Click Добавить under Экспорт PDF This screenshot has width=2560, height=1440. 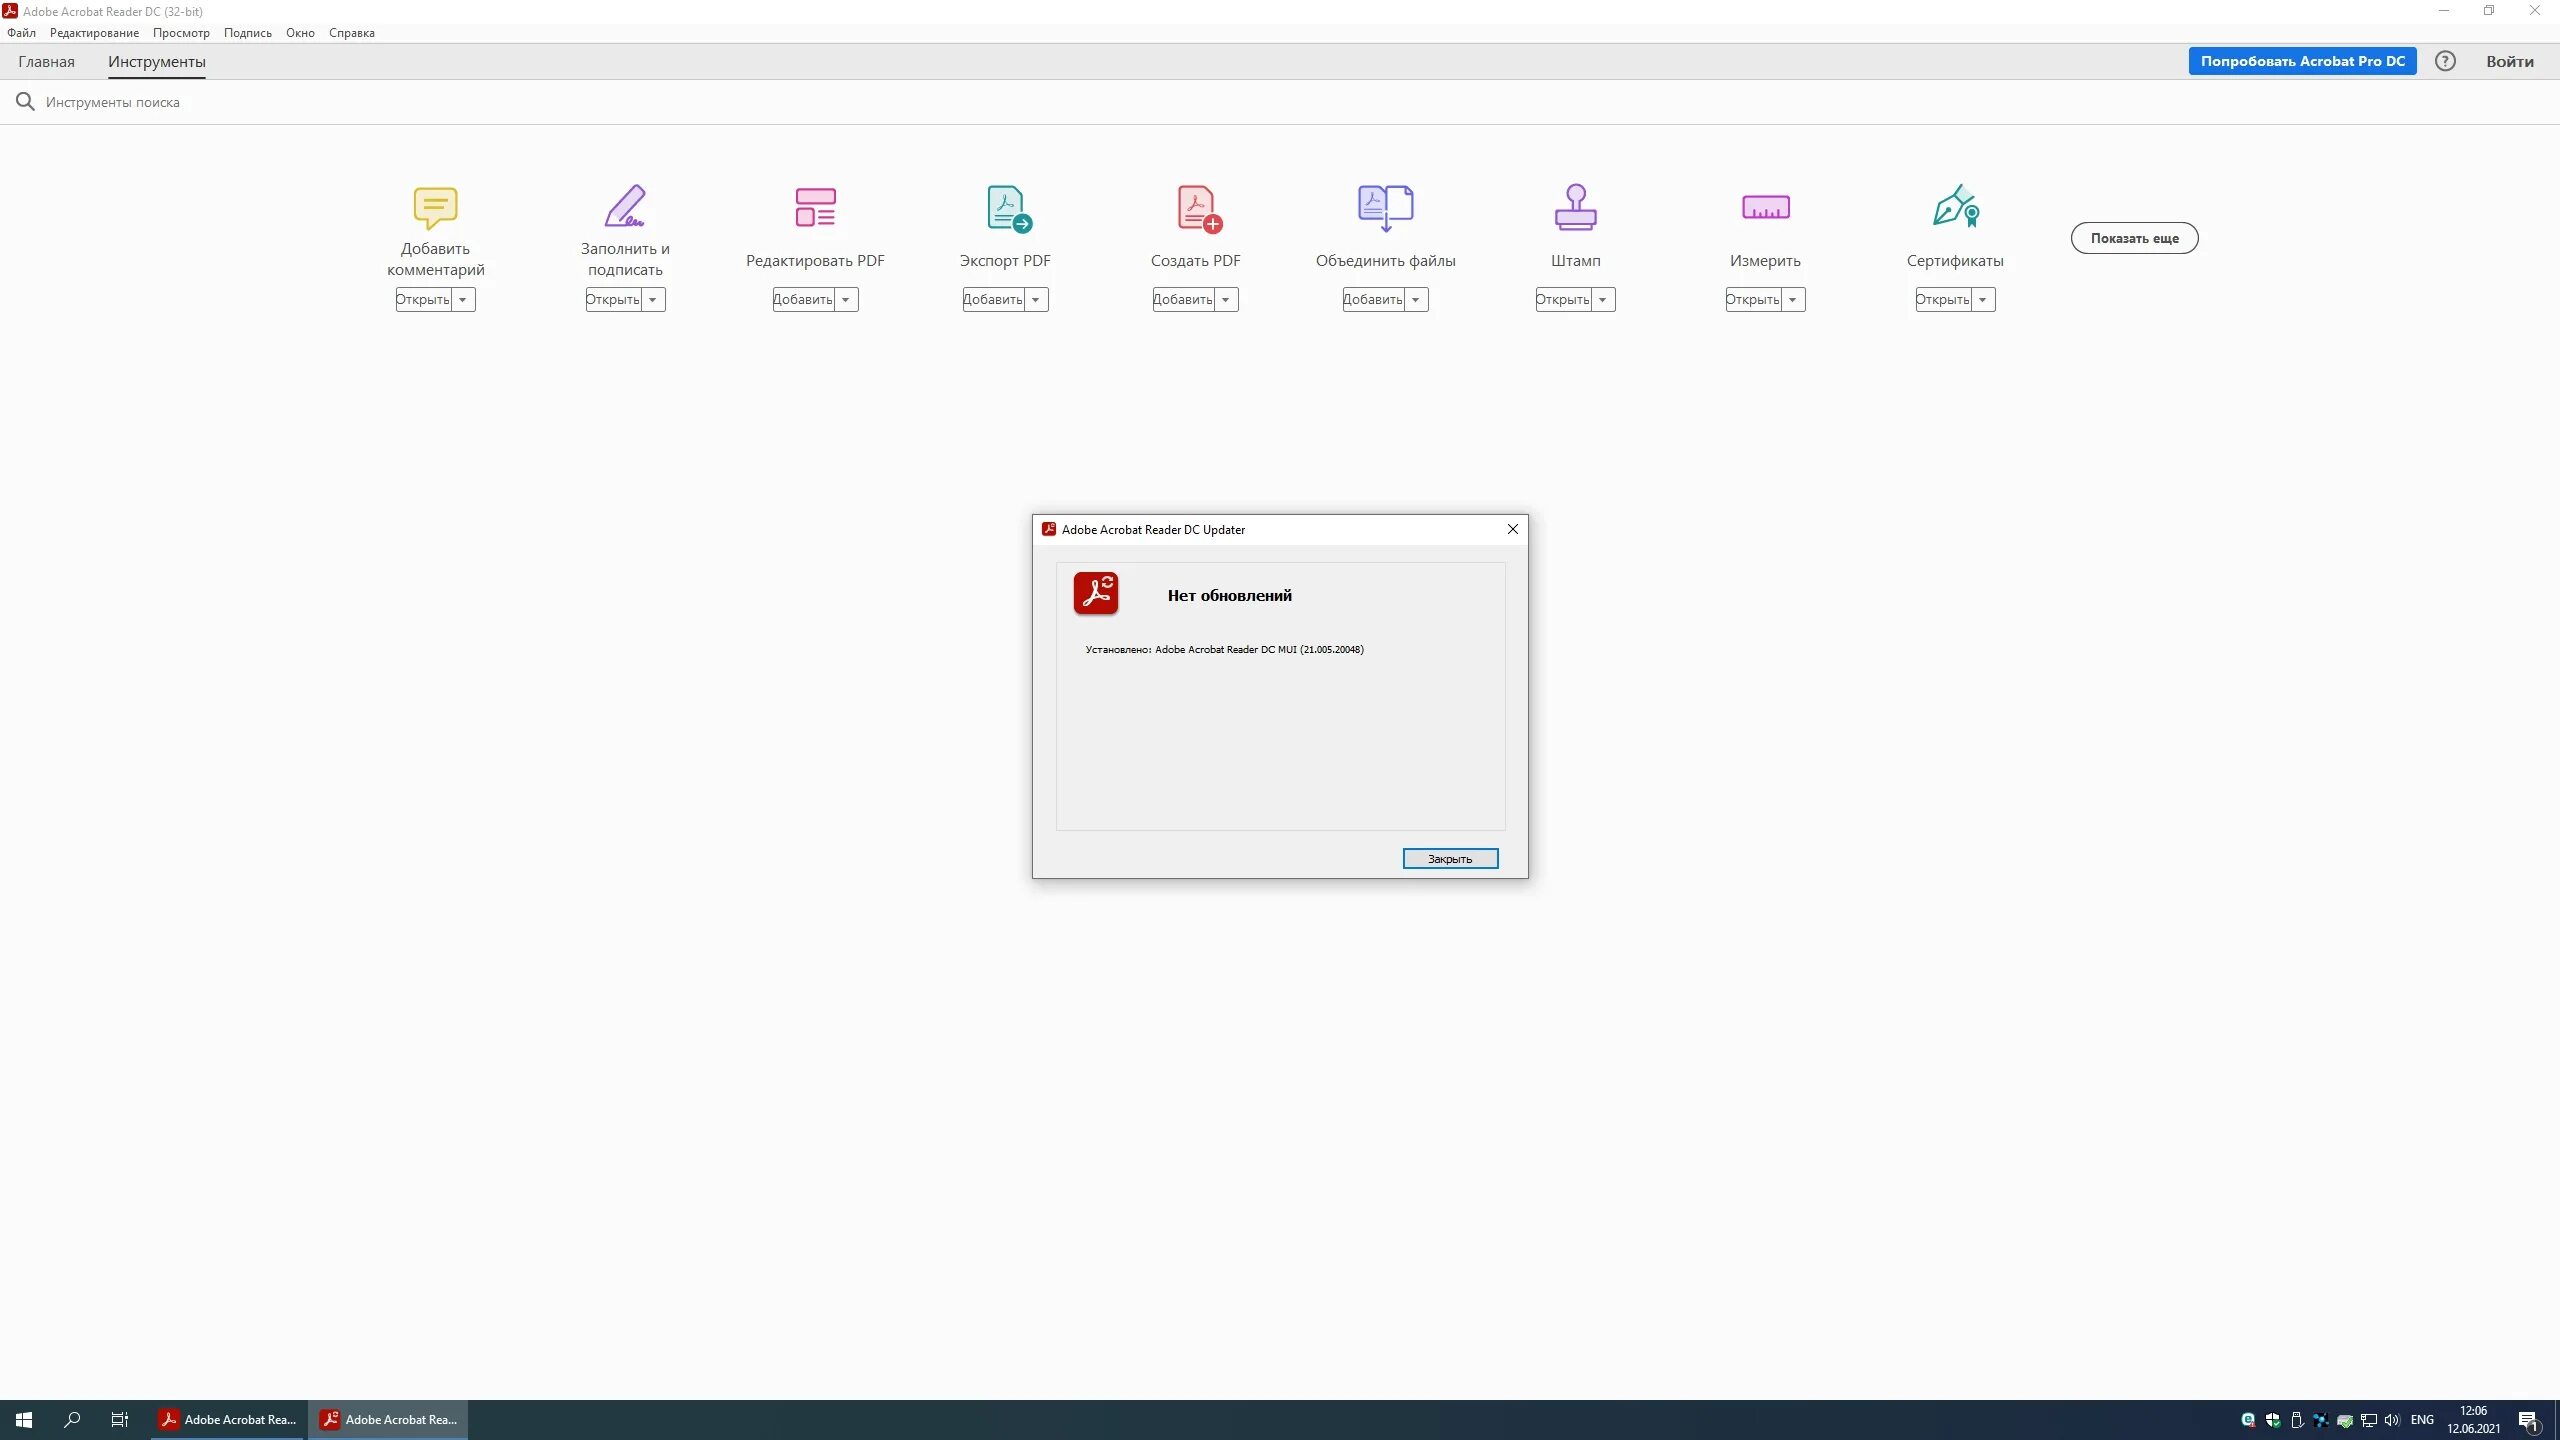993,300
